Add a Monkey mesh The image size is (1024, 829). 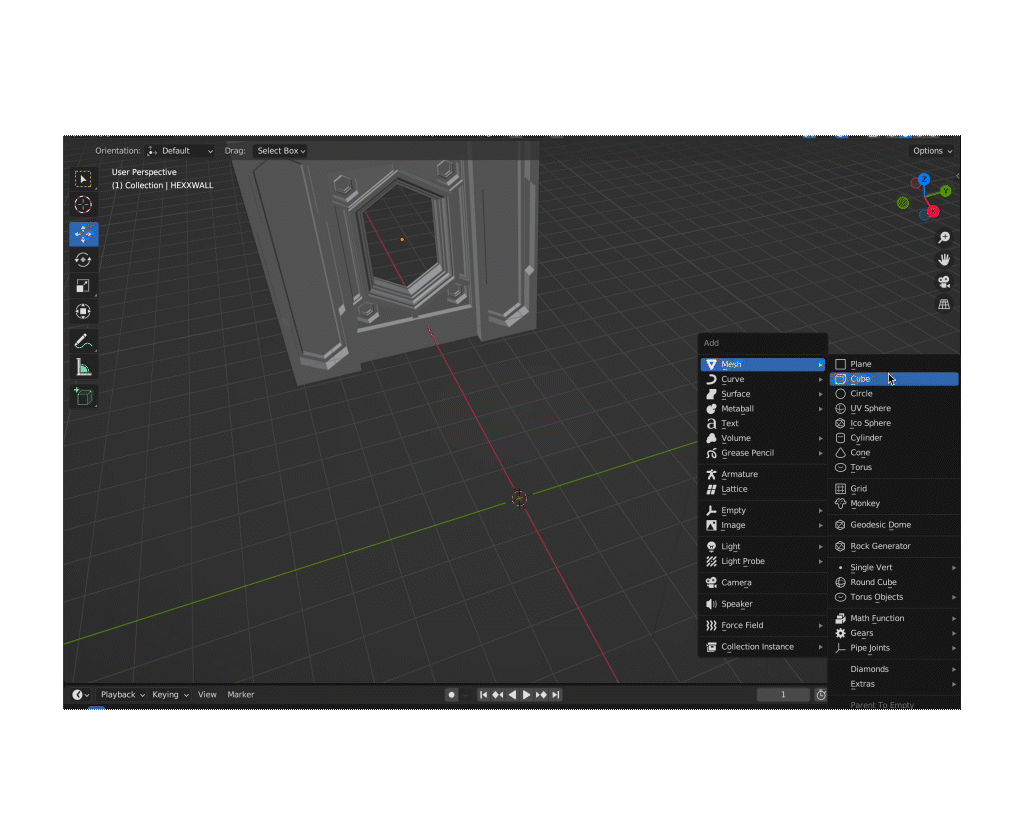894,504
